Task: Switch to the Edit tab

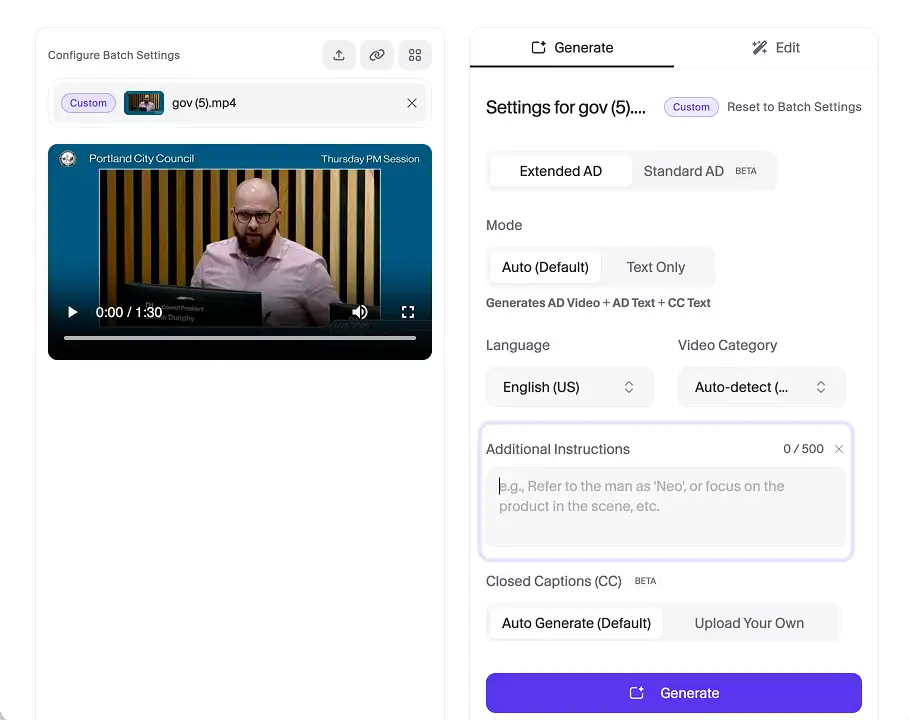Action: [x=776, y=47]
